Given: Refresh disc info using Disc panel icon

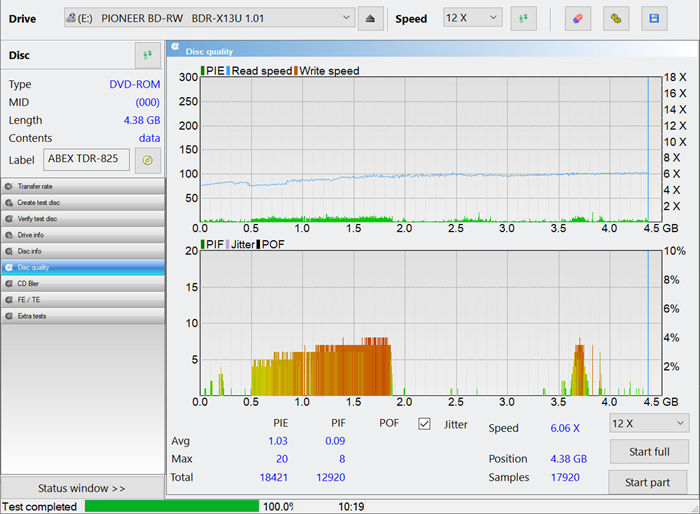Looking at the screenshot, I should click(147, 55).
